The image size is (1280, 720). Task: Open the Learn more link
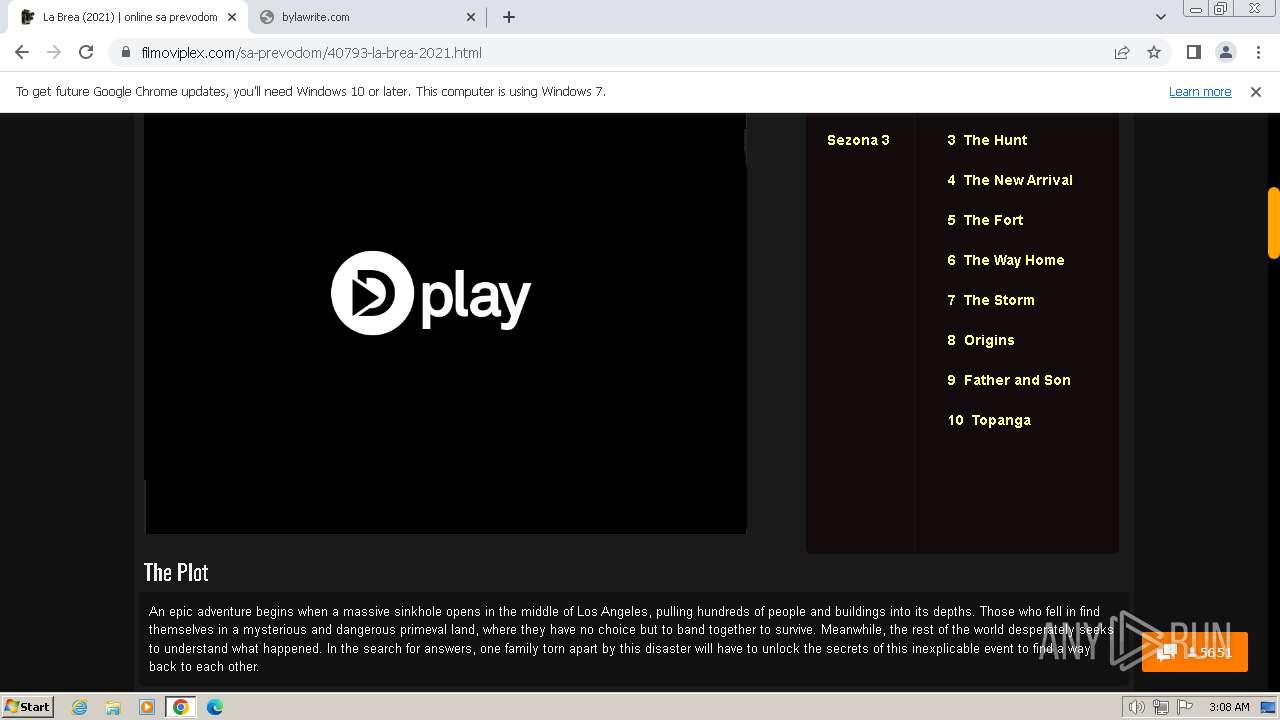pyautogui.click(x=1200, y=91)
